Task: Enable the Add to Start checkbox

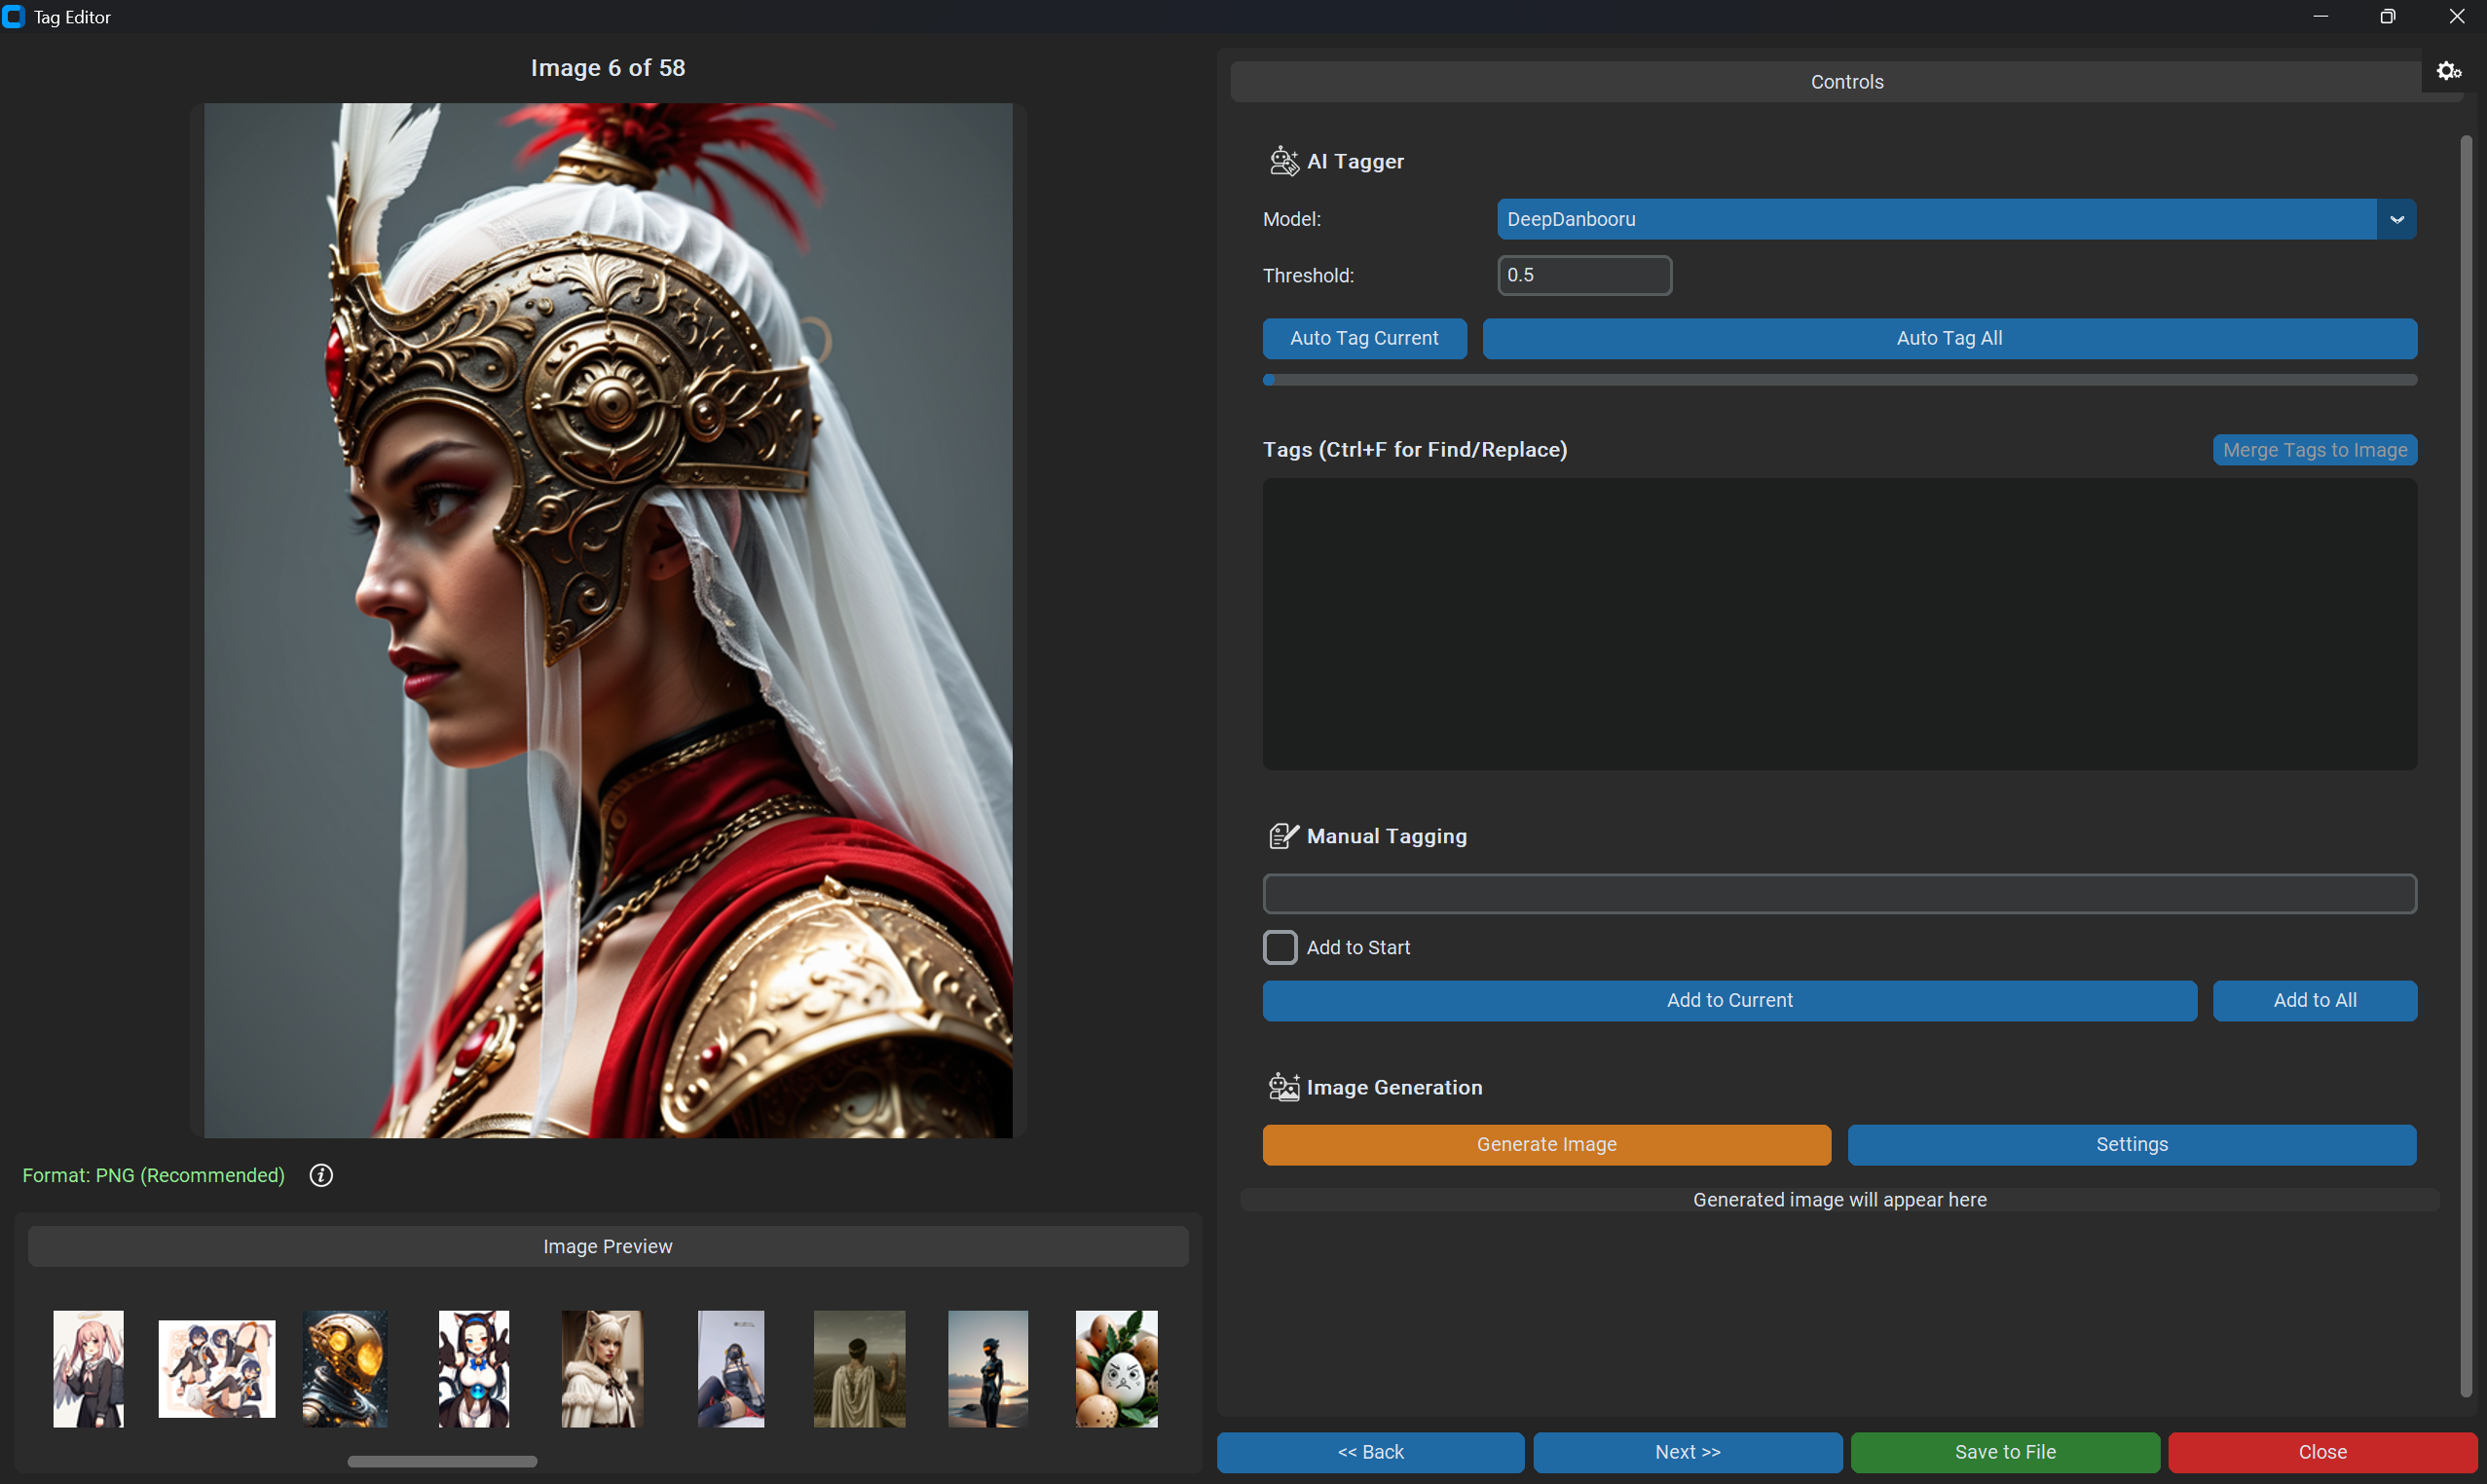Action: pyautogui.click(x=1280, y=947)
